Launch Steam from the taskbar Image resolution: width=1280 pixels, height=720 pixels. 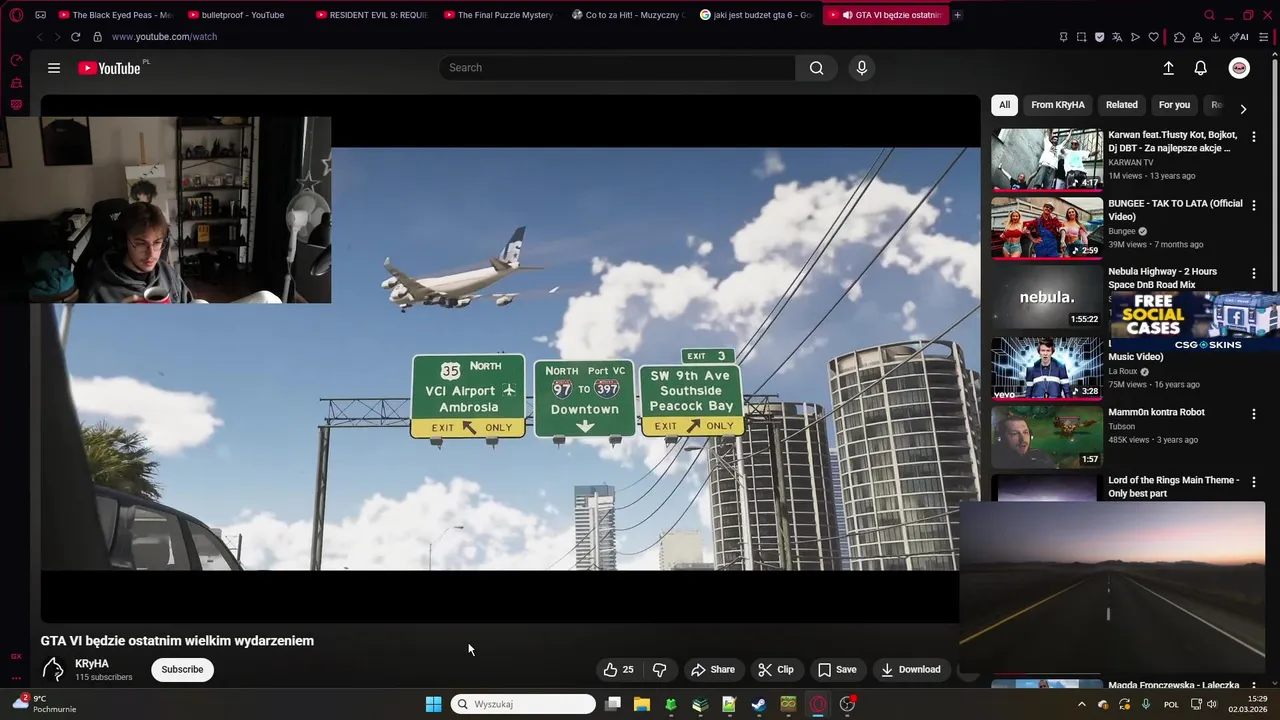[758, 704]
